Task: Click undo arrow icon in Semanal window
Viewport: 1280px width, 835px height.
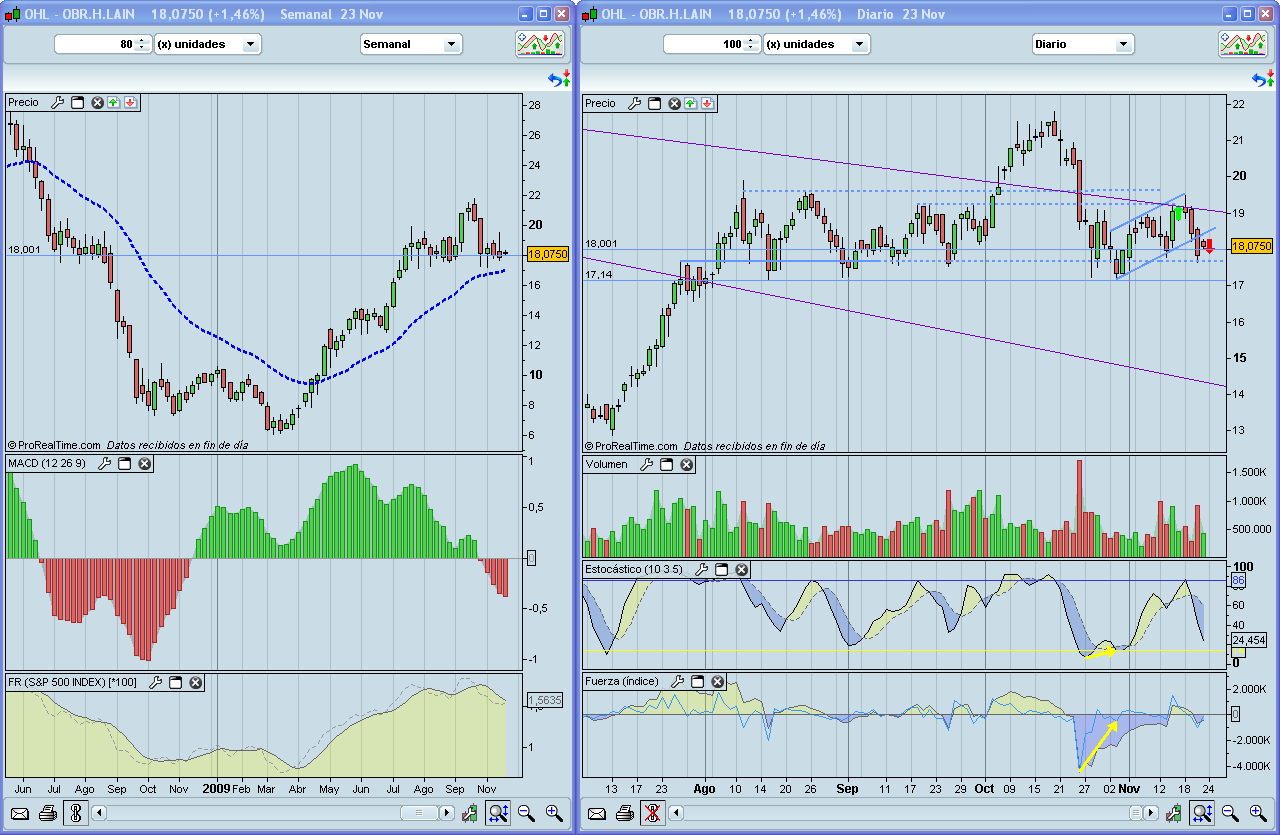Action: tap(559, 78)
